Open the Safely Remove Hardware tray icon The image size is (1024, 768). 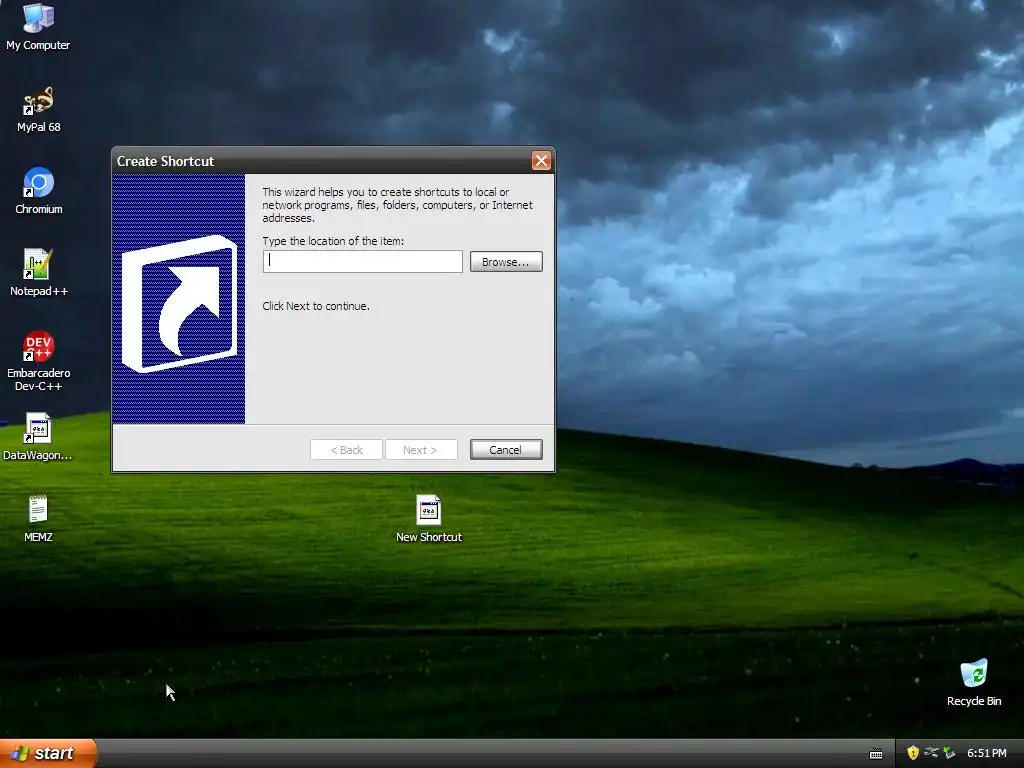949,753
